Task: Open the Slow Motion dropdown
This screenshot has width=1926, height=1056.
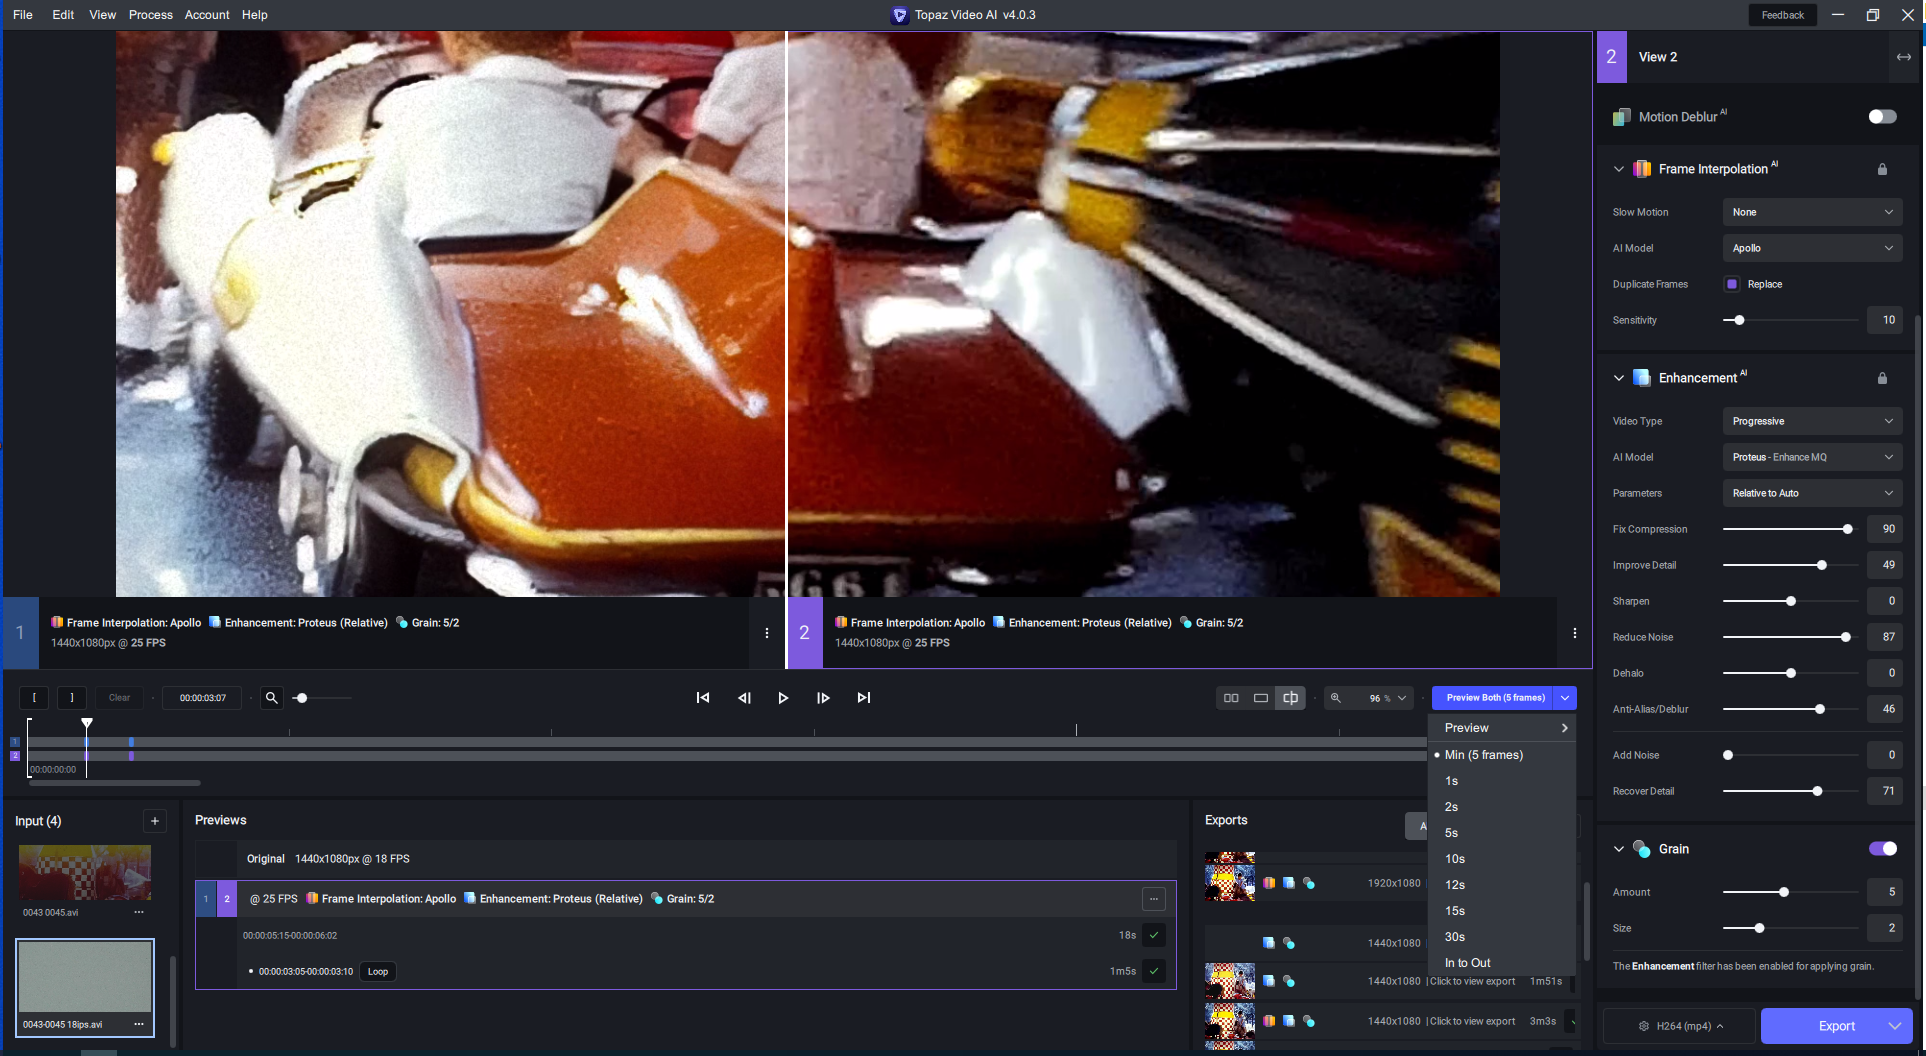Action: click(x=1812, y=212)
